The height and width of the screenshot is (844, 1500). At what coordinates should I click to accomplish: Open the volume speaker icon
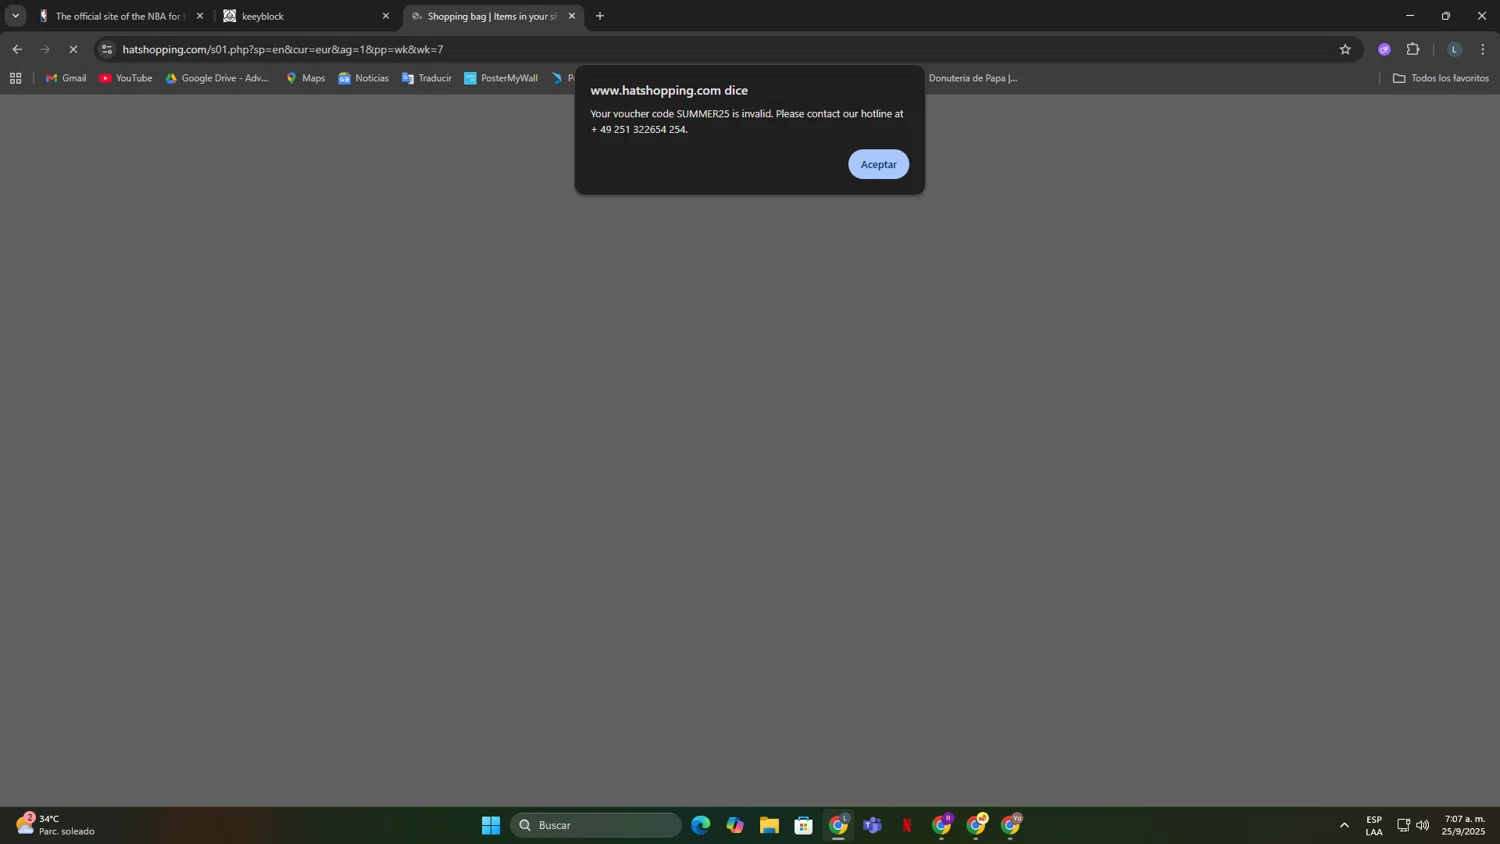point(1422,825)
